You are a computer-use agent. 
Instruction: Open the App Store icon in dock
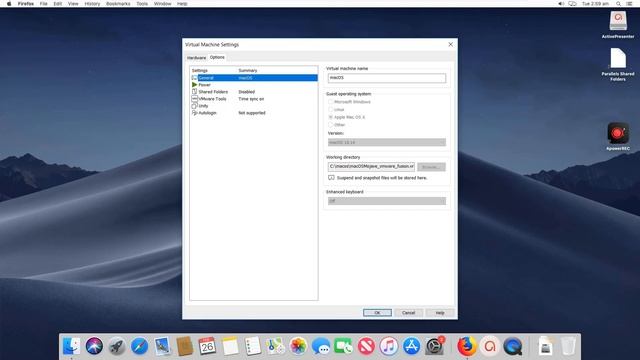coord(411,346)
